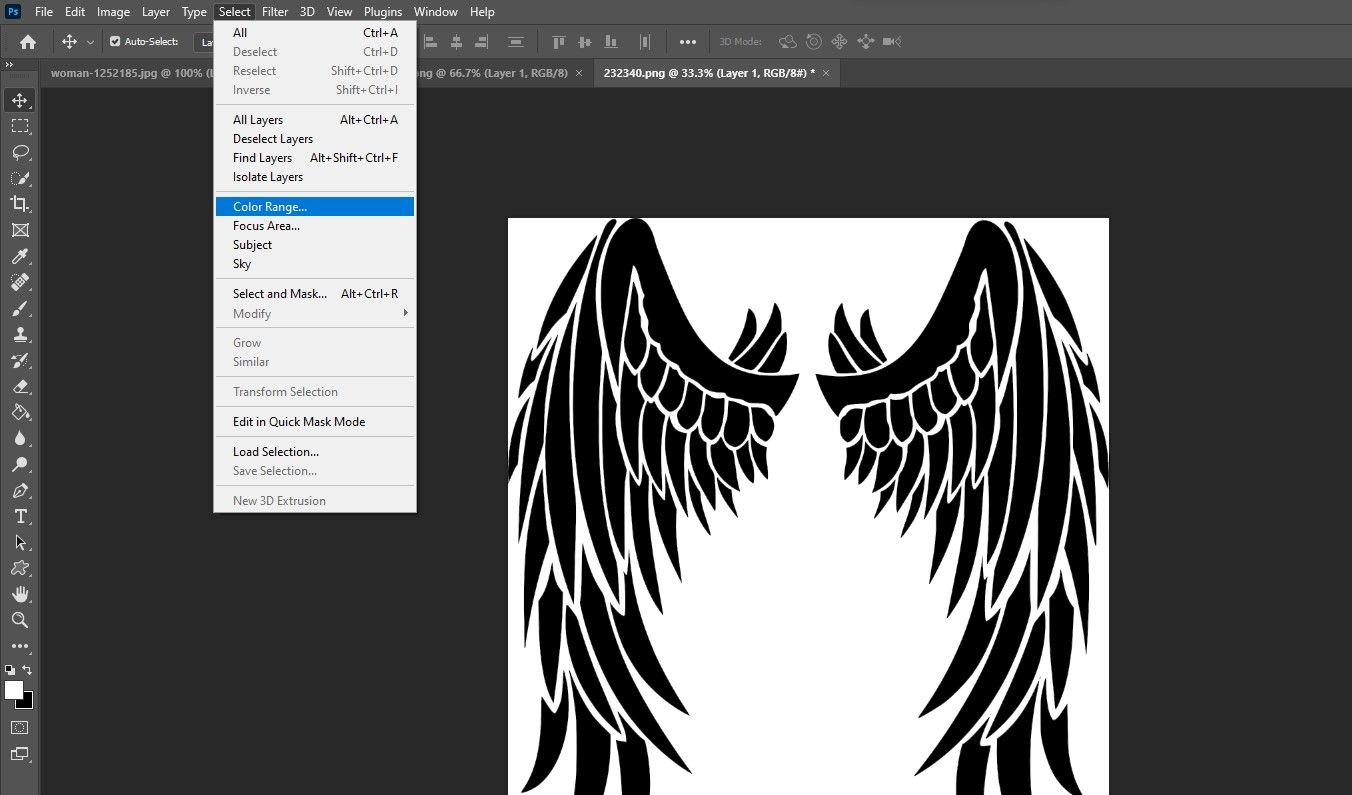
Task: Swap foreground and background colors
Action: [28, 670]
